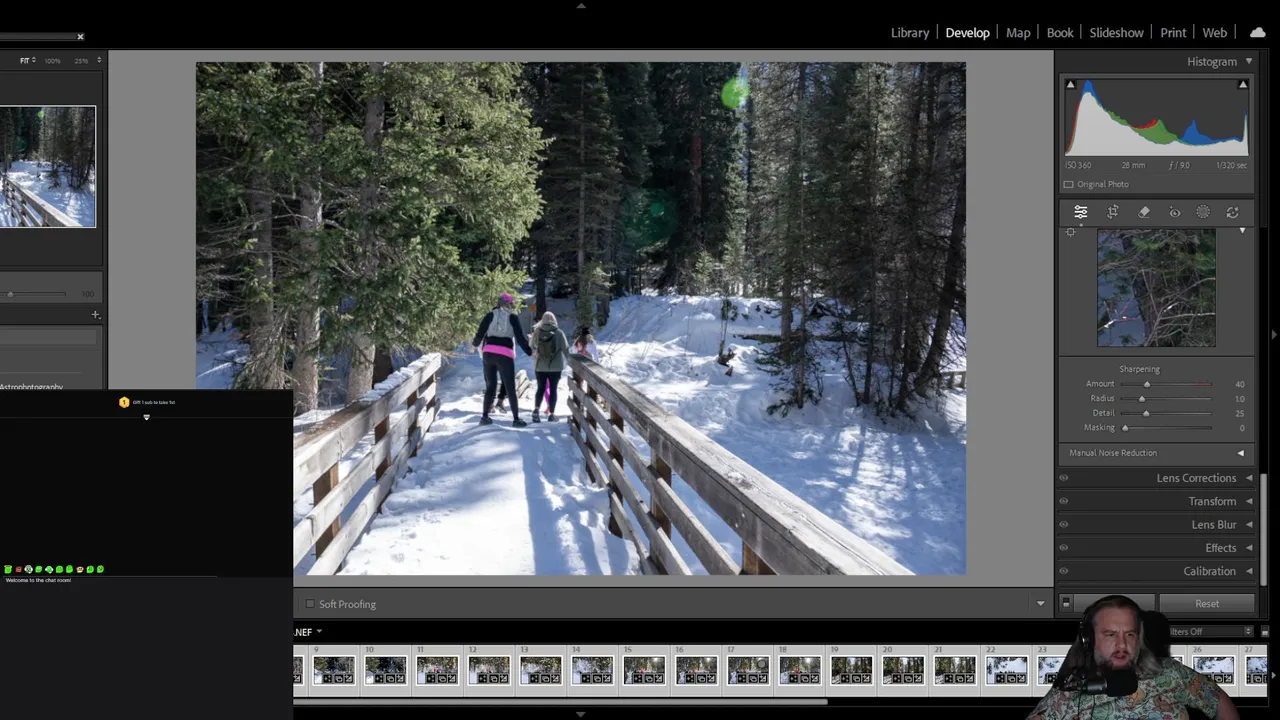
Task: Switch to the Book module
Action: click(1060, 33)
